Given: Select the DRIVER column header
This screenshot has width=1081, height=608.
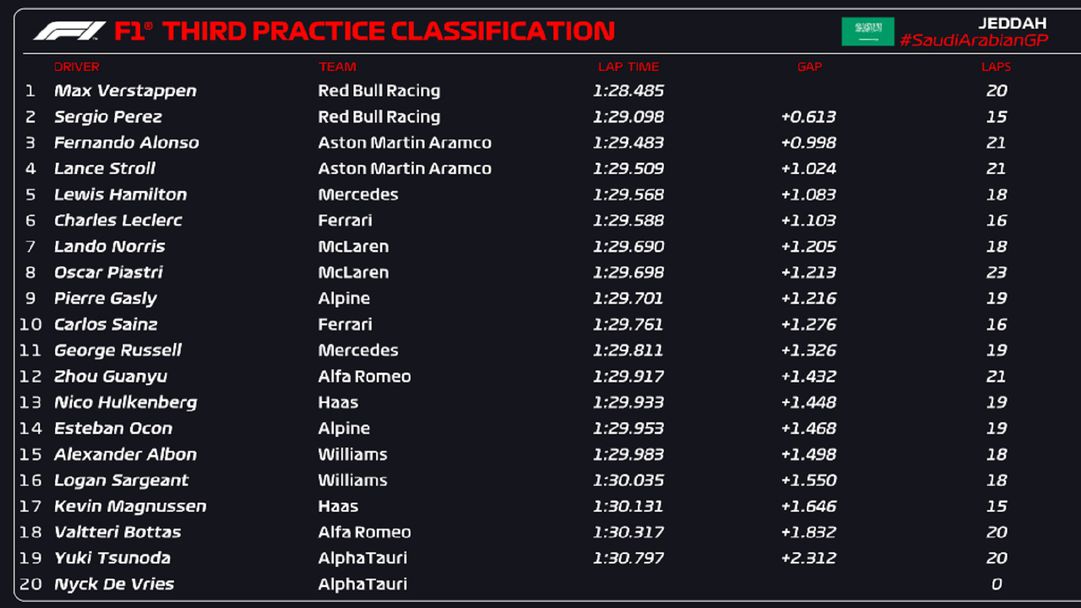Looking at the screenshot, I should [77, 67].
